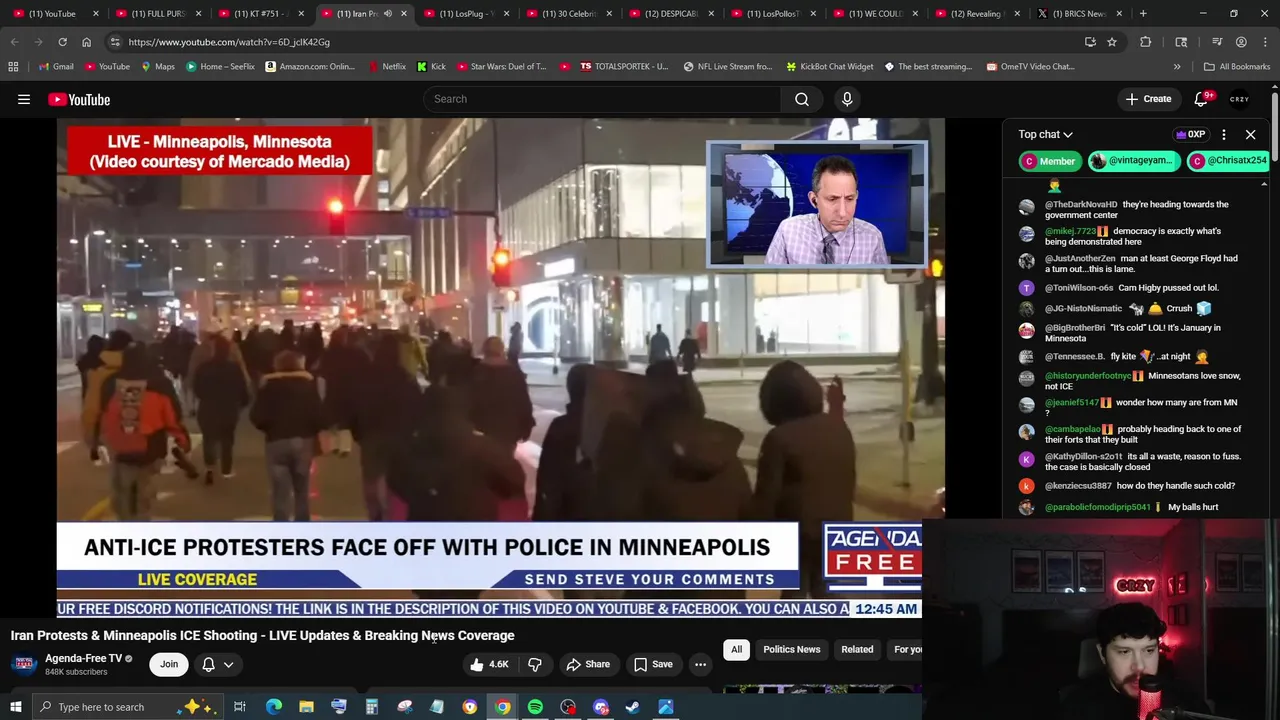Screen dimensions: 1280x720
Task: Click the Agenda-Free TV channel avatar
Action: [24, 664]
